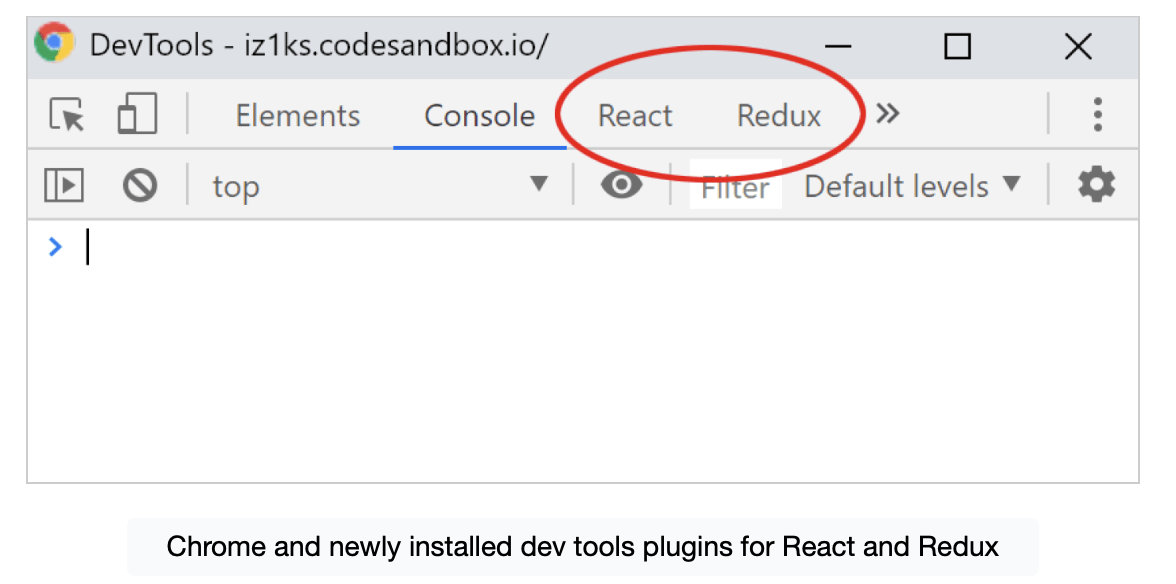Activate the inspect element picker icon
Image resolution: width=1176 pixels, height=584 pixels.
click(x=67, y=115)
